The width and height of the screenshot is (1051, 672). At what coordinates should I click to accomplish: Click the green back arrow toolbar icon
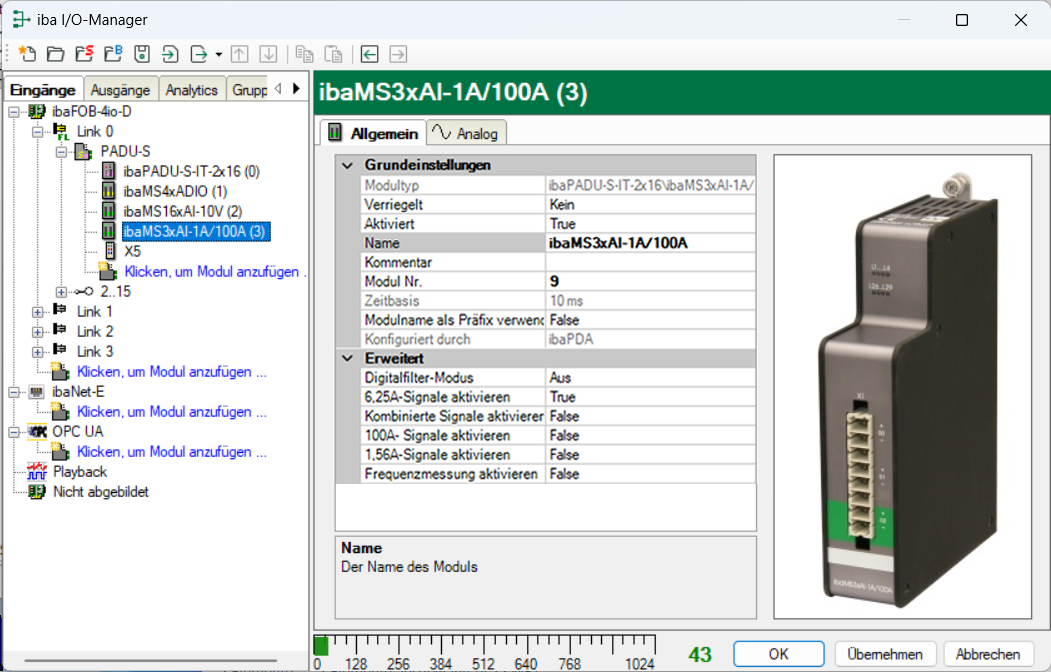370,54
